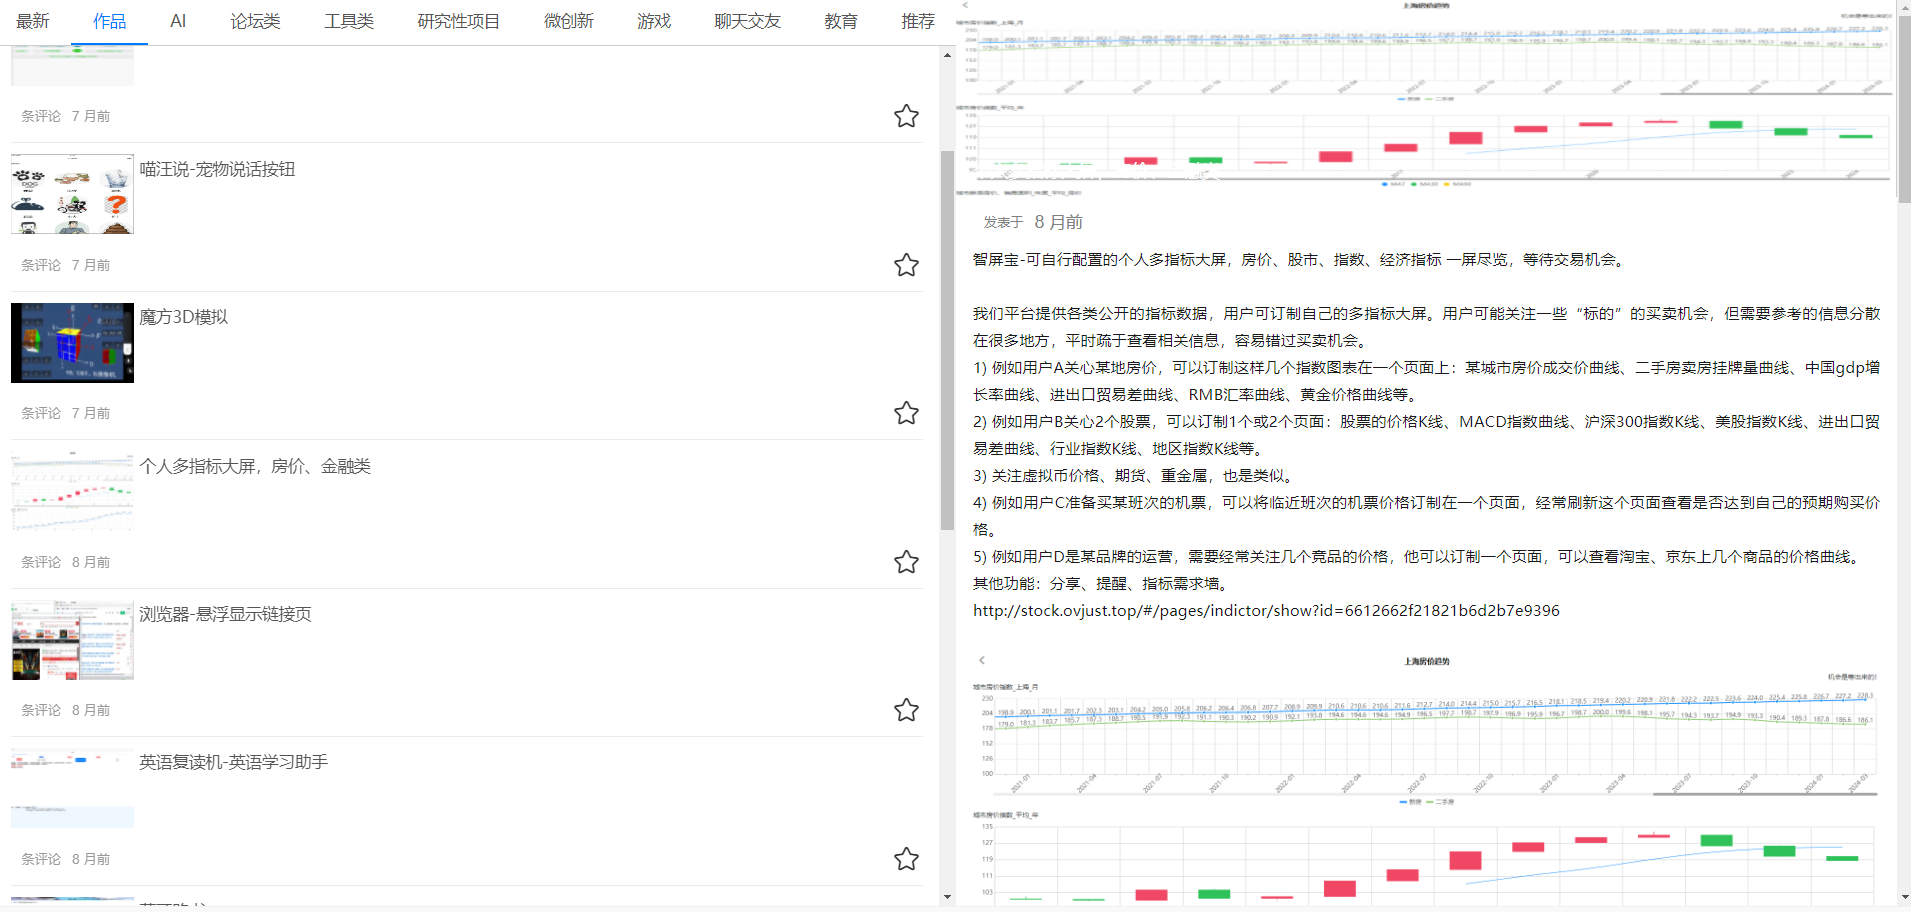The image size is (1911, 912).
Task: Click 条评论 under 个人多指标大屏 entry
Action: [x=41, y=562]
